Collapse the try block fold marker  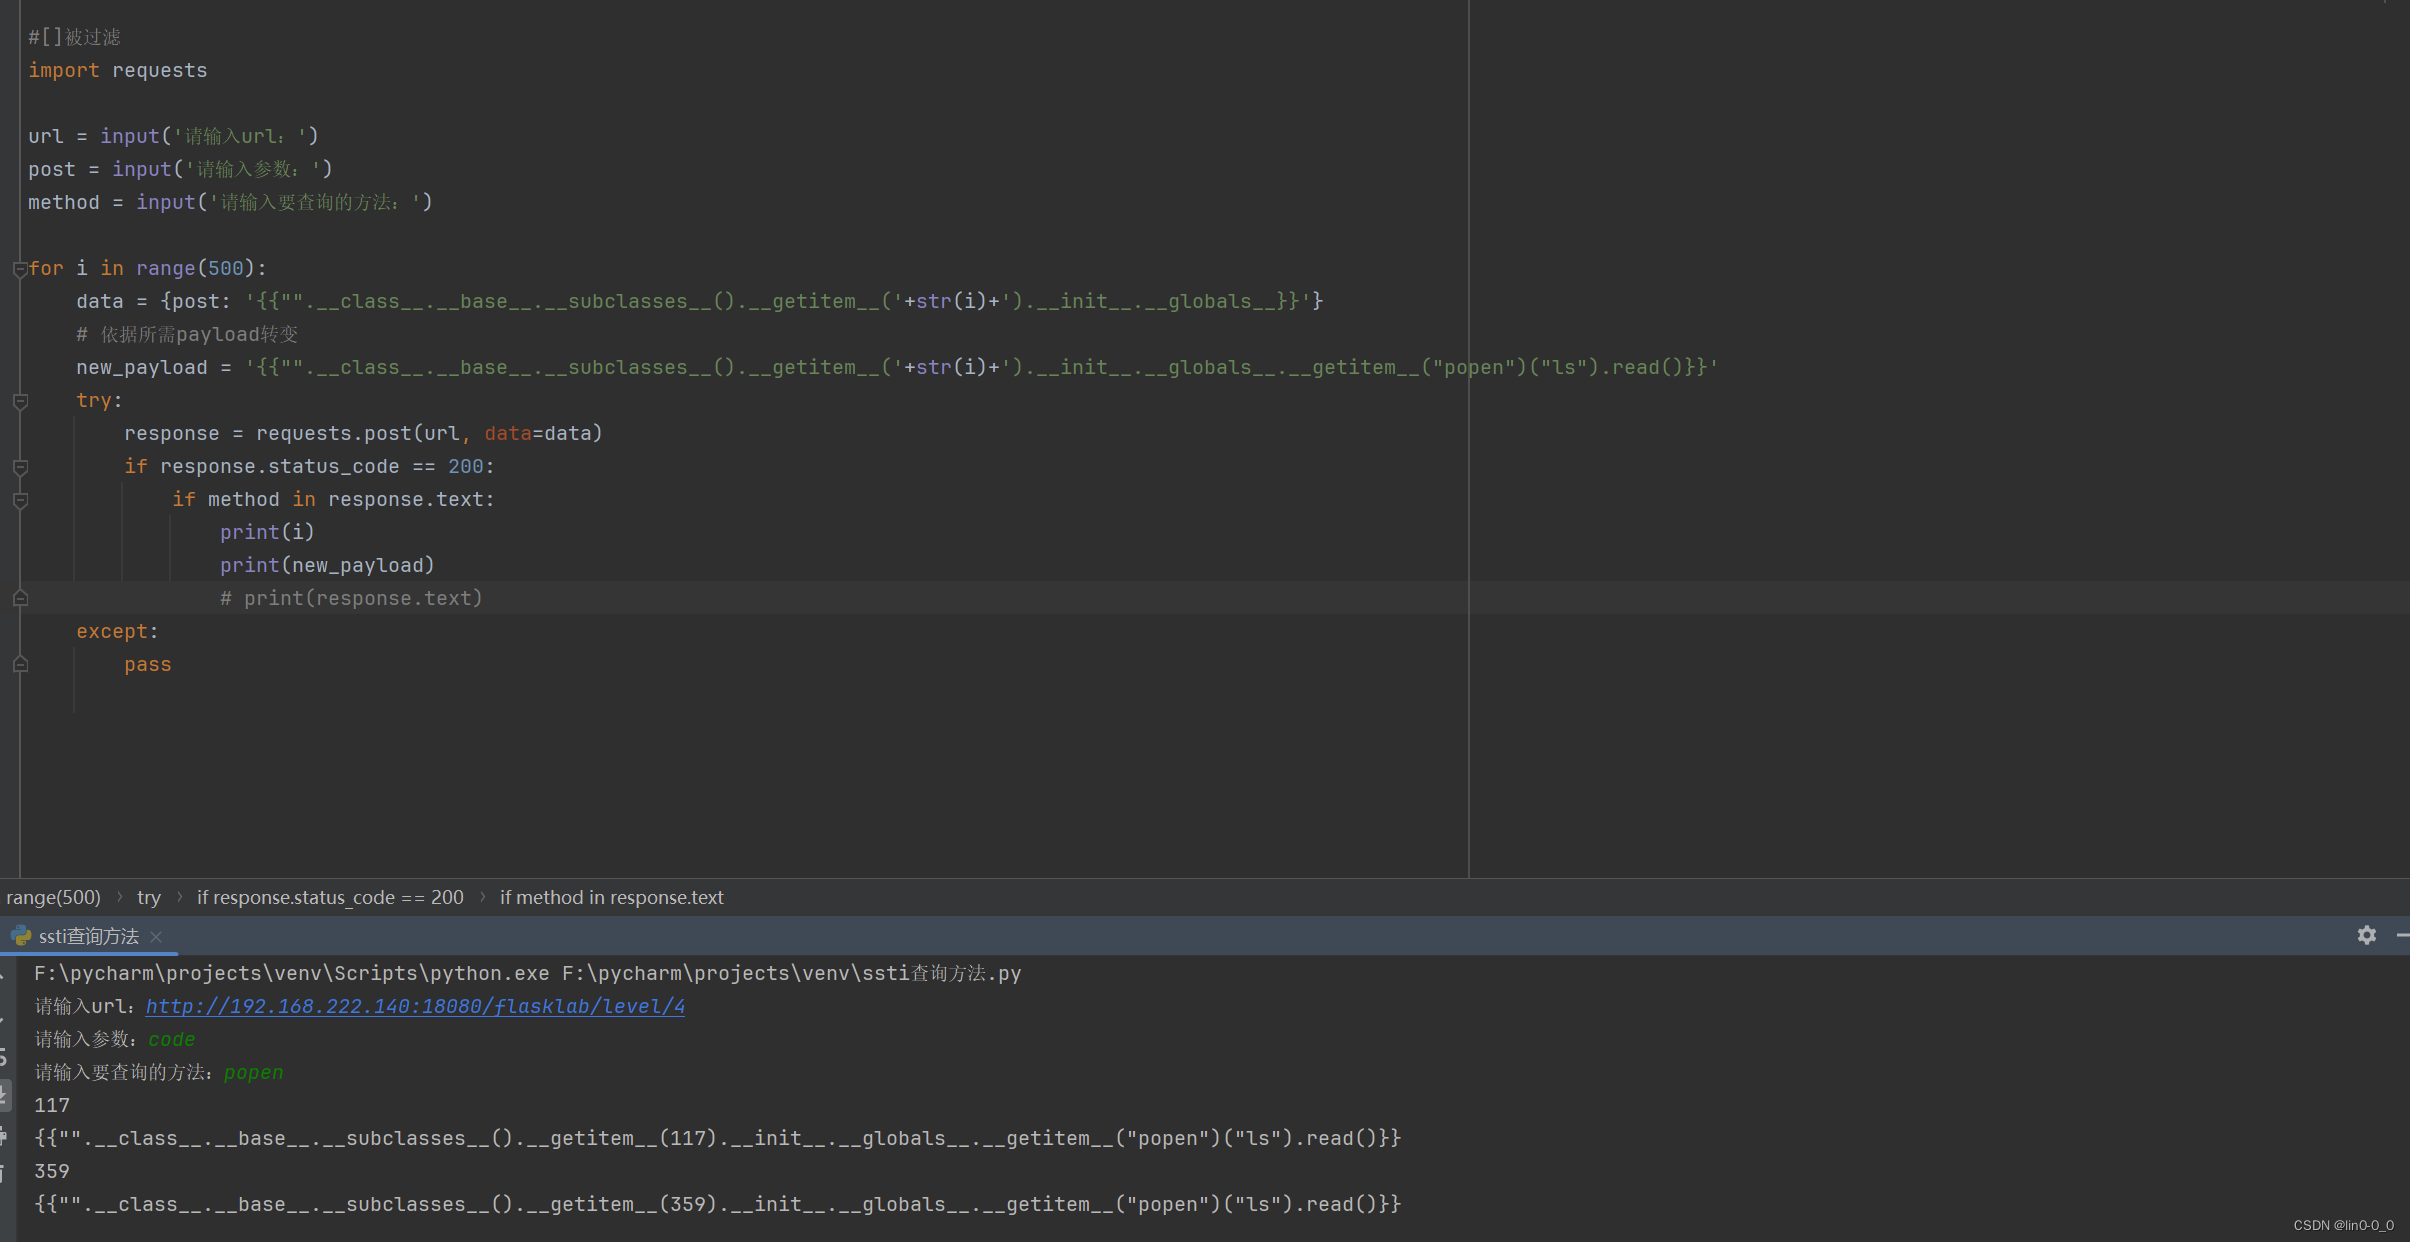(19, 401)
